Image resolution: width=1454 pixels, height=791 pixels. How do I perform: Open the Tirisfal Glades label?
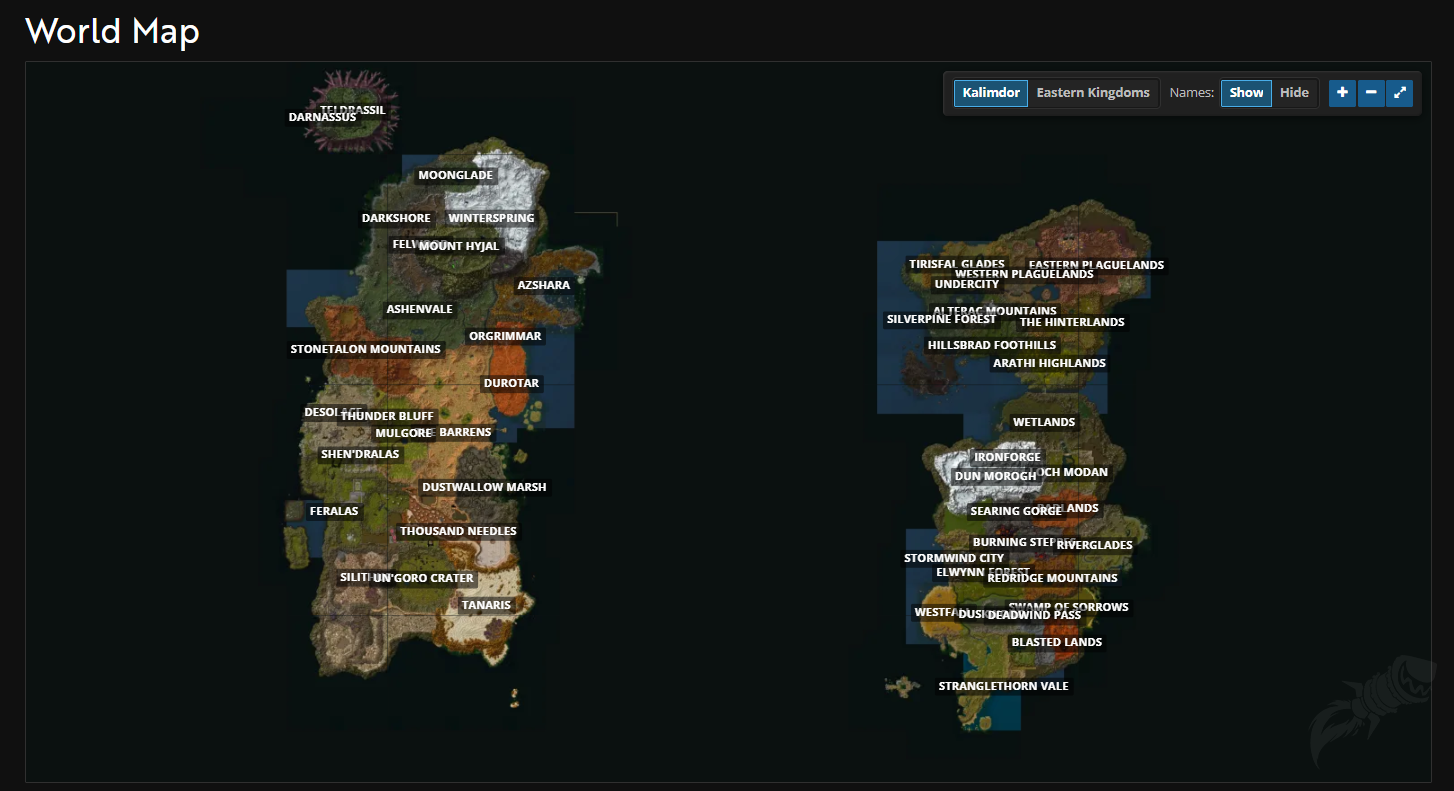pos(956,264)
